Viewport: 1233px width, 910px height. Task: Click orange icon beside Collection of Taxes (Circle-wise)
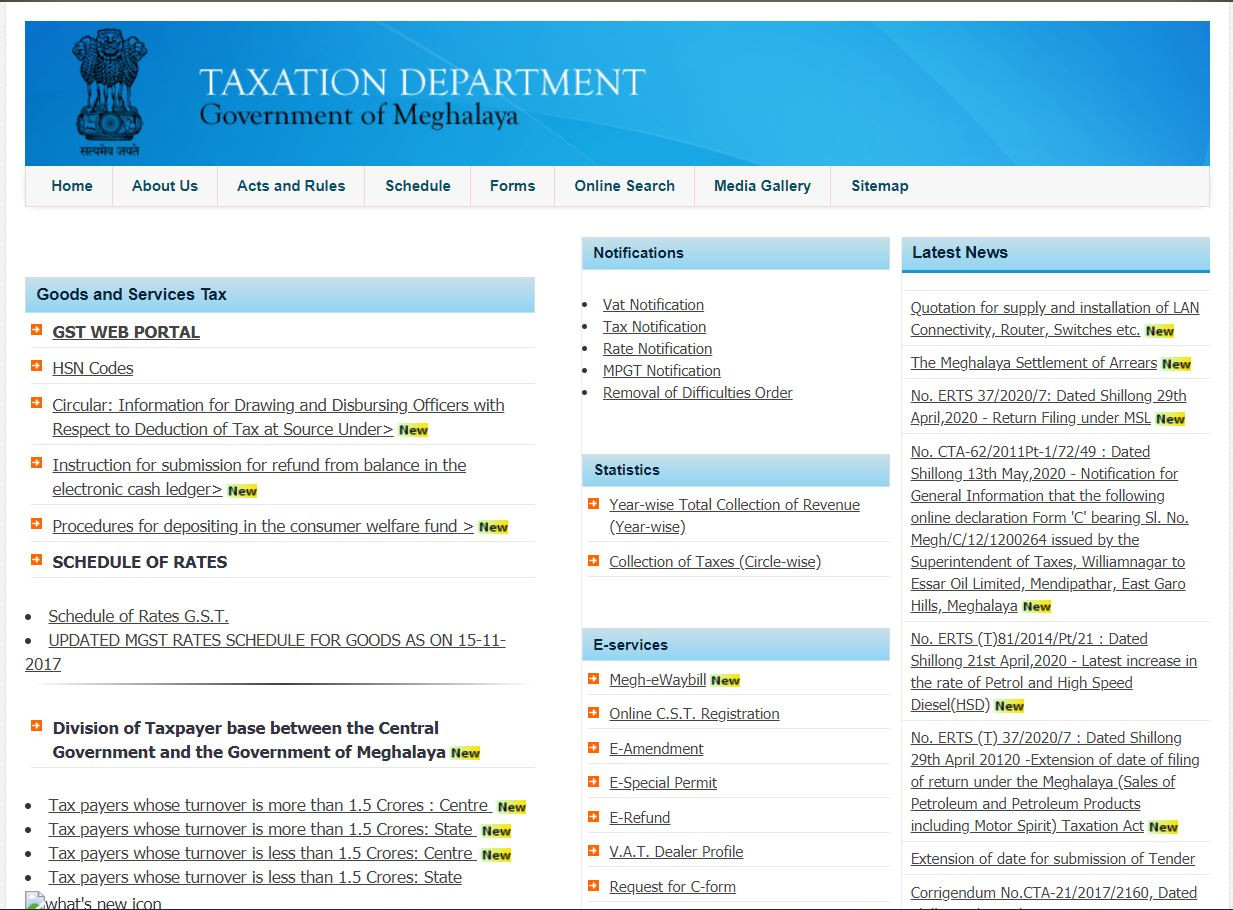coord(594,561)
